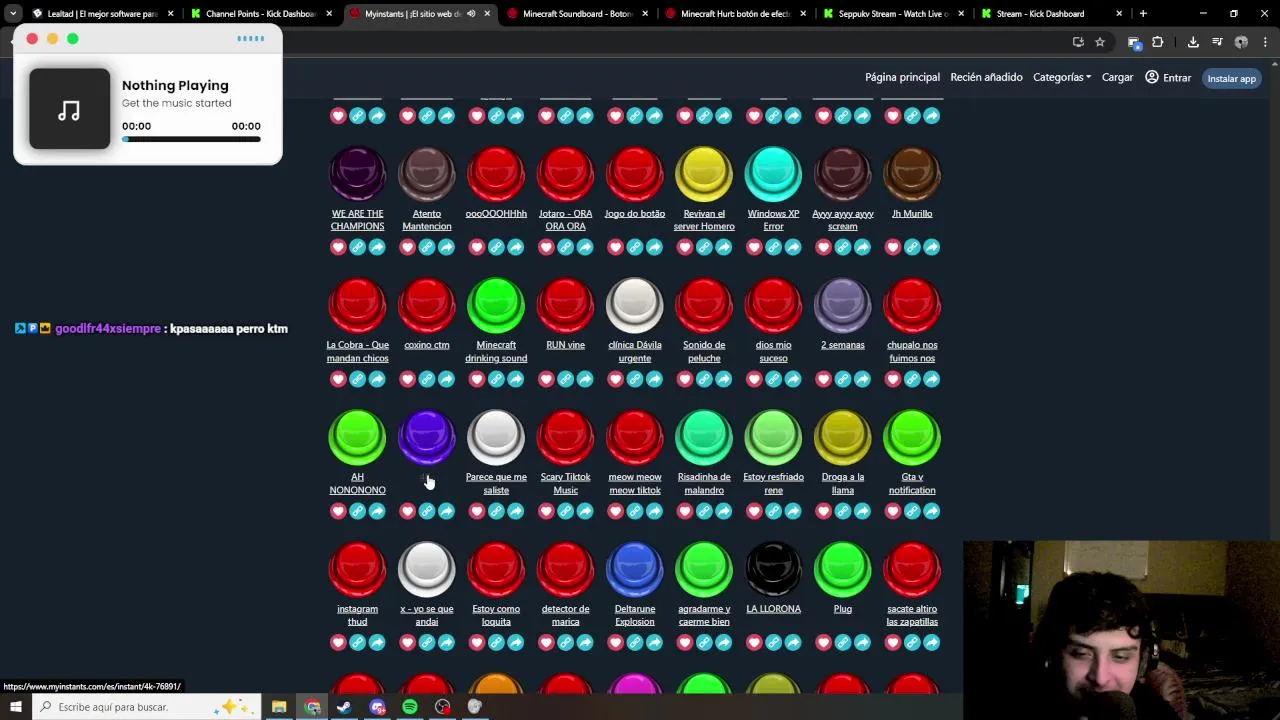Favorite the instagram thud sound
The image size is (1280, 720).
click(x=338, y=643)
